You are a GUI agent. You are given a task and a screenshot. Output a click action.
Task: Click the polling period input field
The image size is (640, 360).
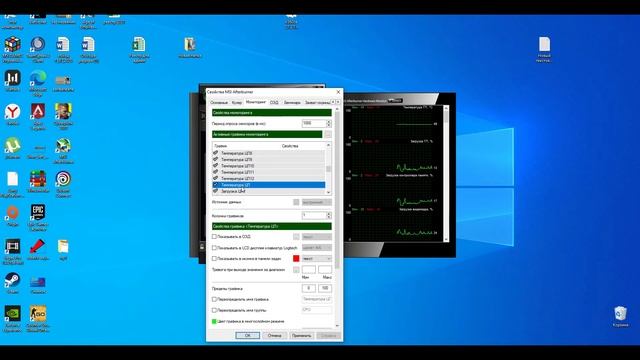click(314, 123)
